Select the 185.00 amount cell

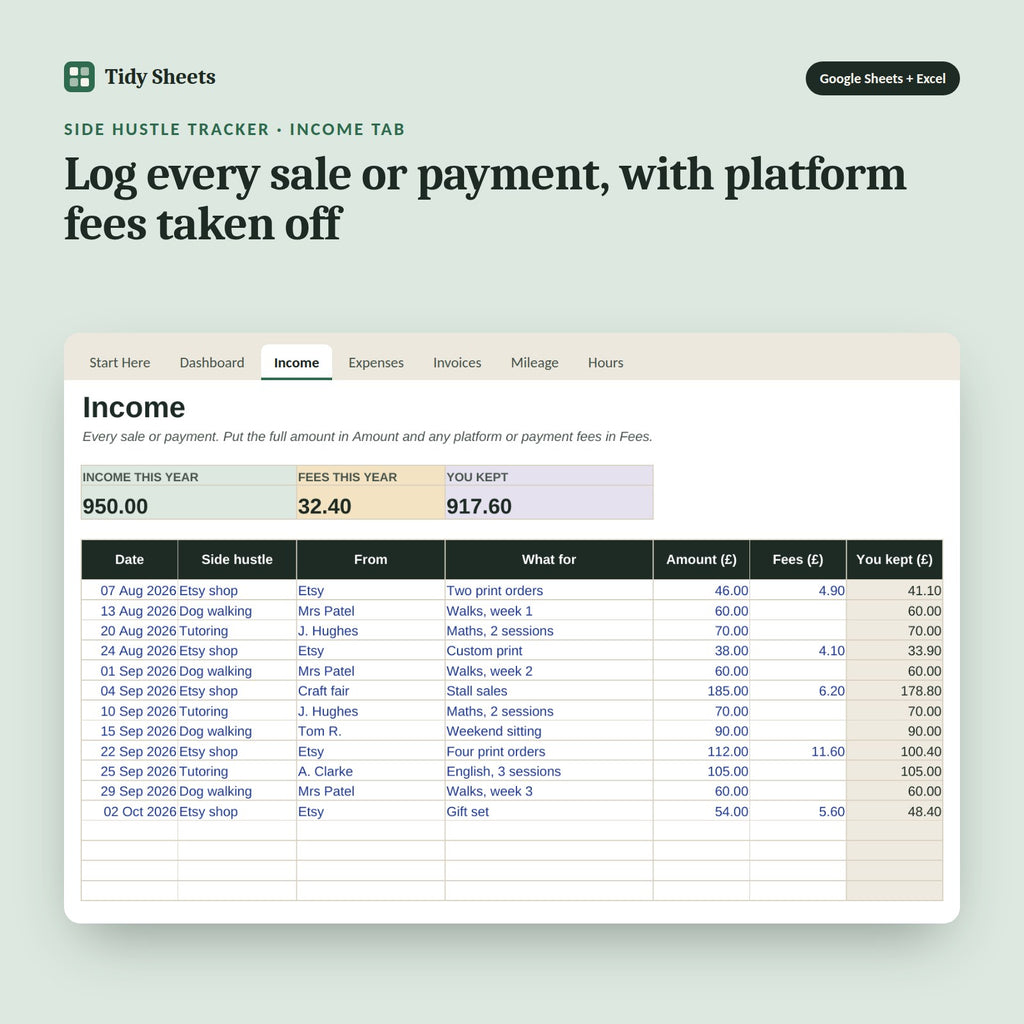point(701,691)
